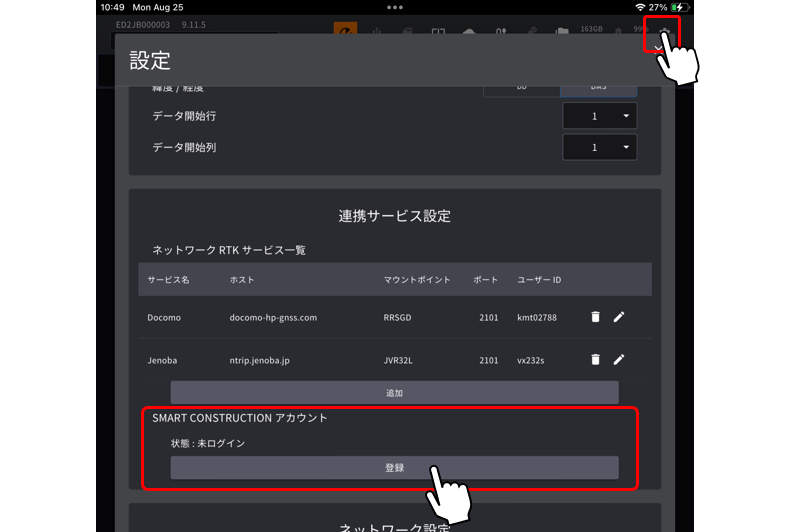Click the マウントポイント column header
This screenshot has height=532, width=797.
417,279
